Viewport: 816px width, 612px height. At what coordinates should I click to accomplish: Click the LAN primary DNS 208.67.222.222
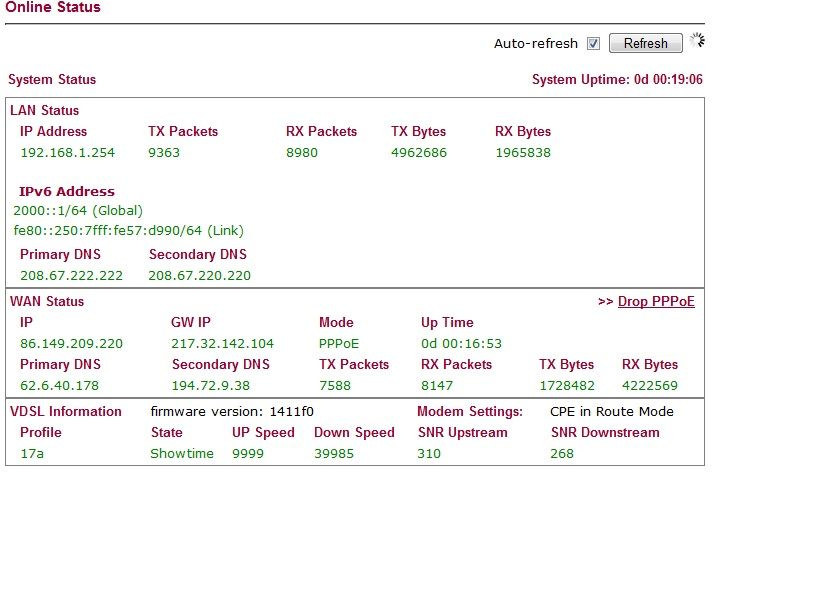coord(71,275)
